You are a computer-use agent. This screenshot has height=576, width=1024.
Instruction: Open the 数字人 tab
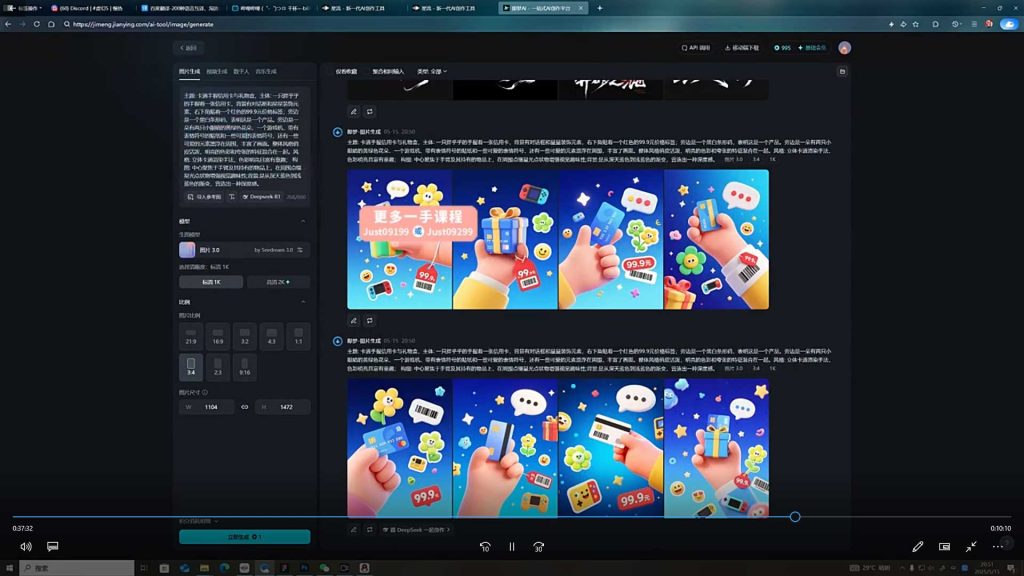coord(241,71)
